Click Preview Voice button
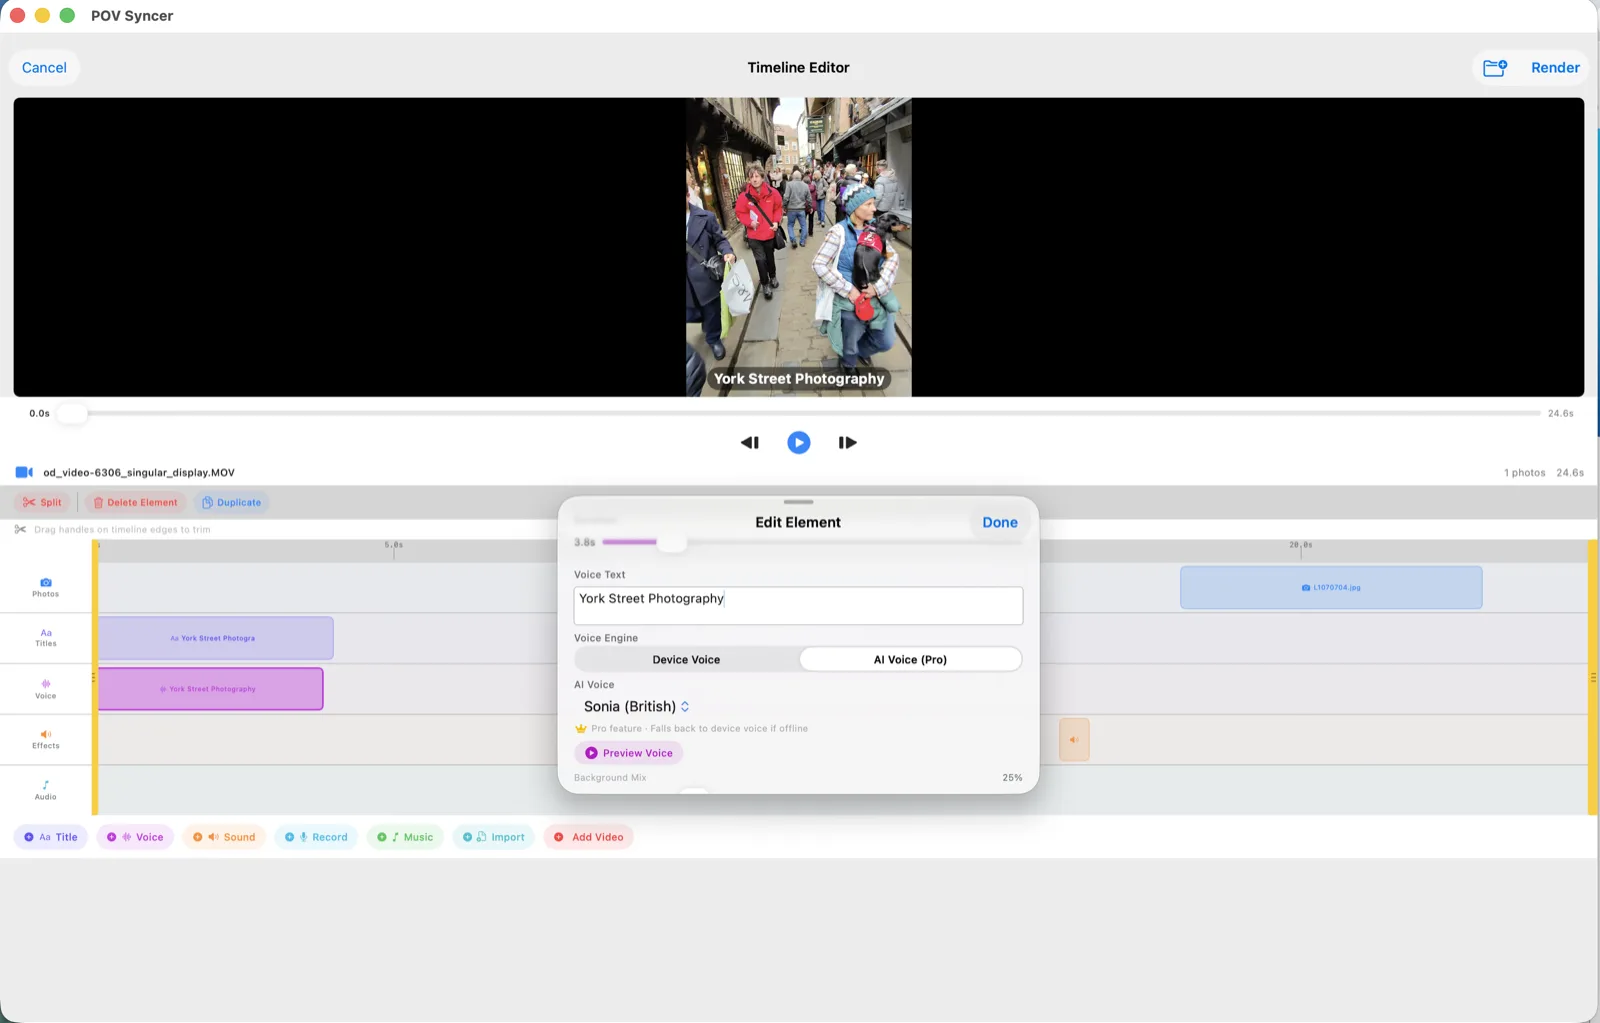The height and width of the screenshot is (1023, 1600). tap(629, 753)
